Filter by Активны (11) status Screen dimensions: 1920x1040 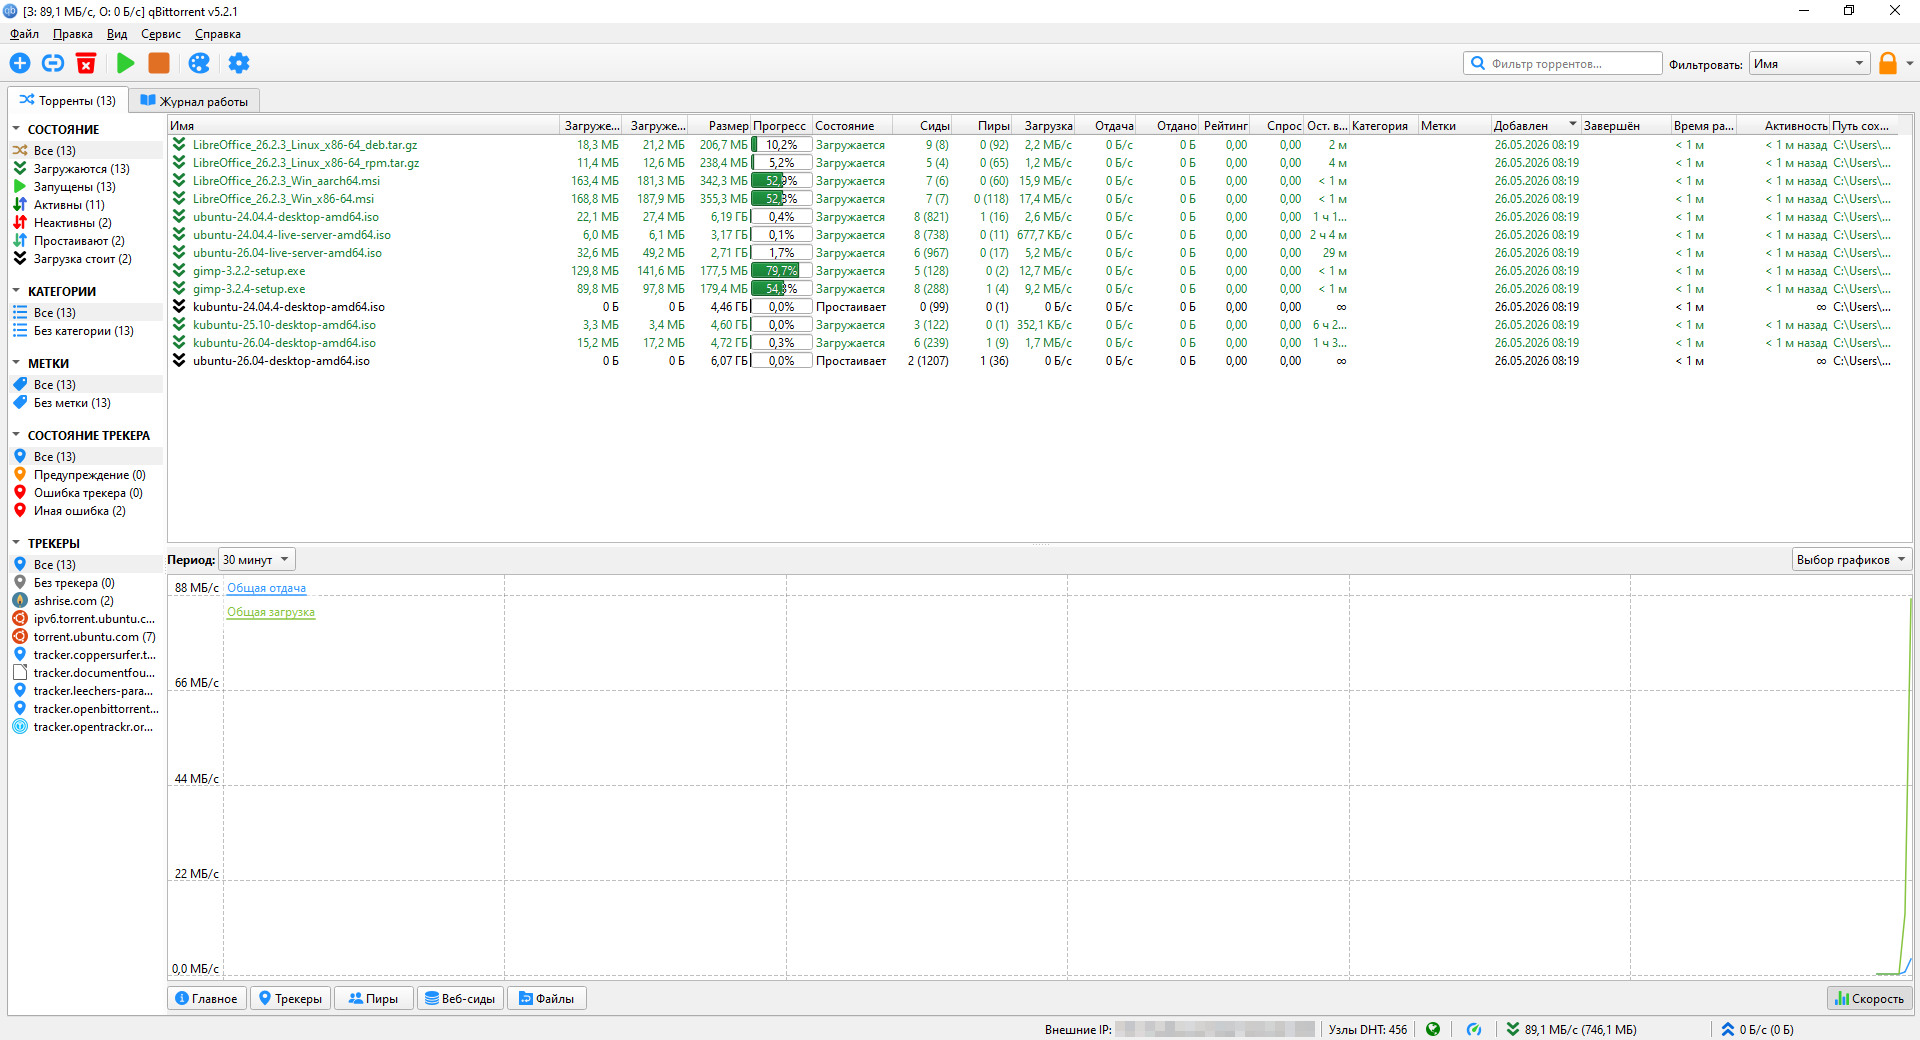pos(85,205)
